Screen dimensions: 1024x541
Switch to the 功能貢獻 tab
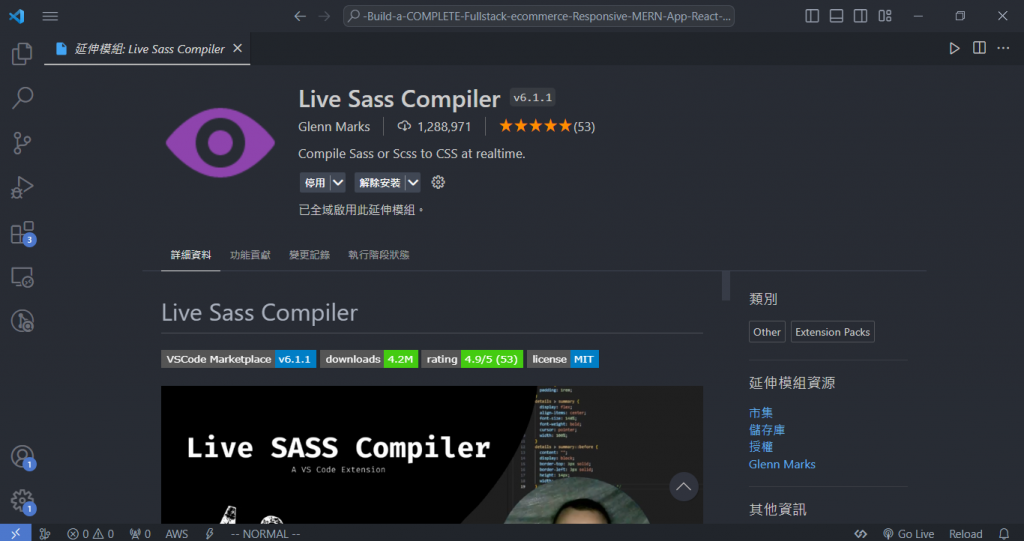pos(250,255)
